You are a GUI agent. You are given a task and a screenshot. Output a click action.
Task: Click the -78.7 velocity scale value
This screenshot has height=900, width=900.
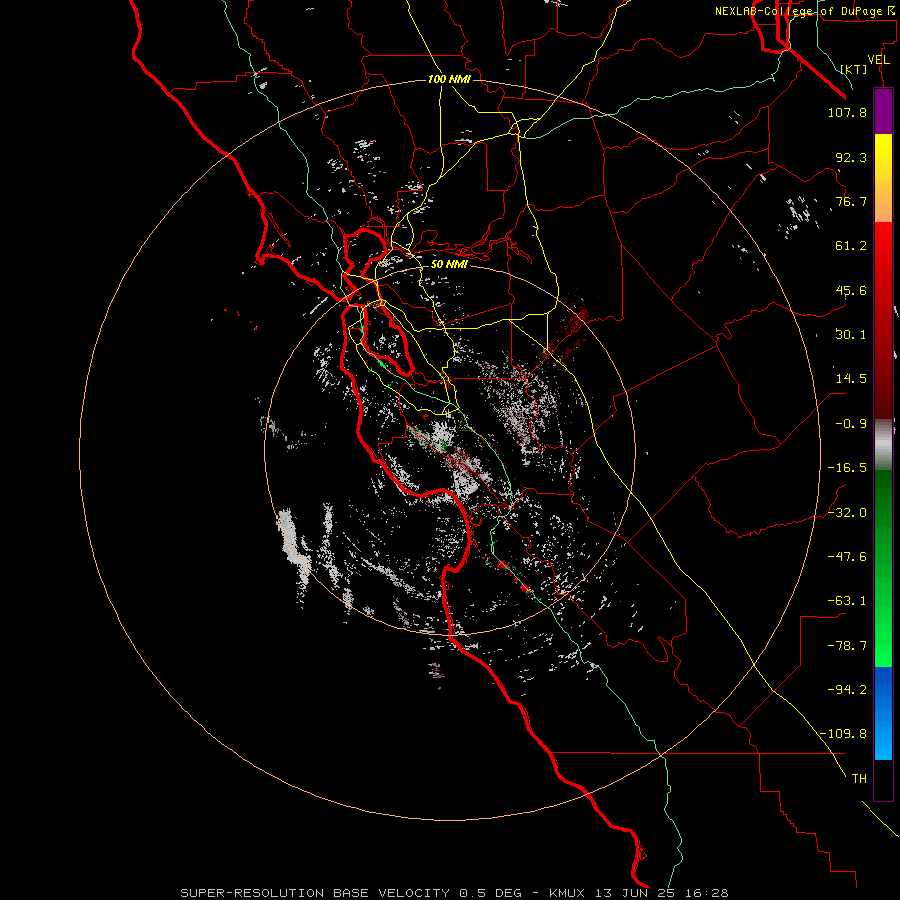[x=847, y=646]
